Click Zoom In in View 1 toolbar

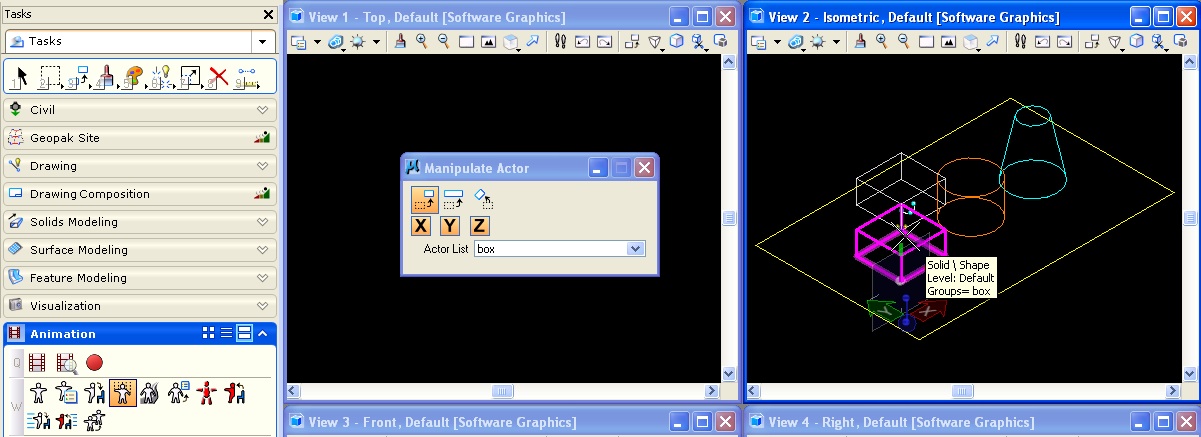(422, 41)
